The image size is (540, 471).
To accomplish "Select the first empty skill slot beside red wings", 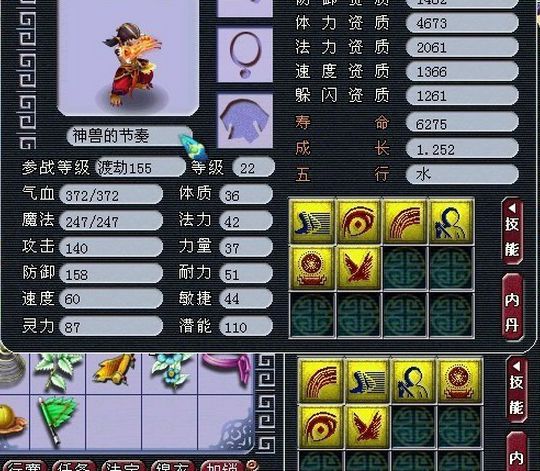I will (404, 268).
